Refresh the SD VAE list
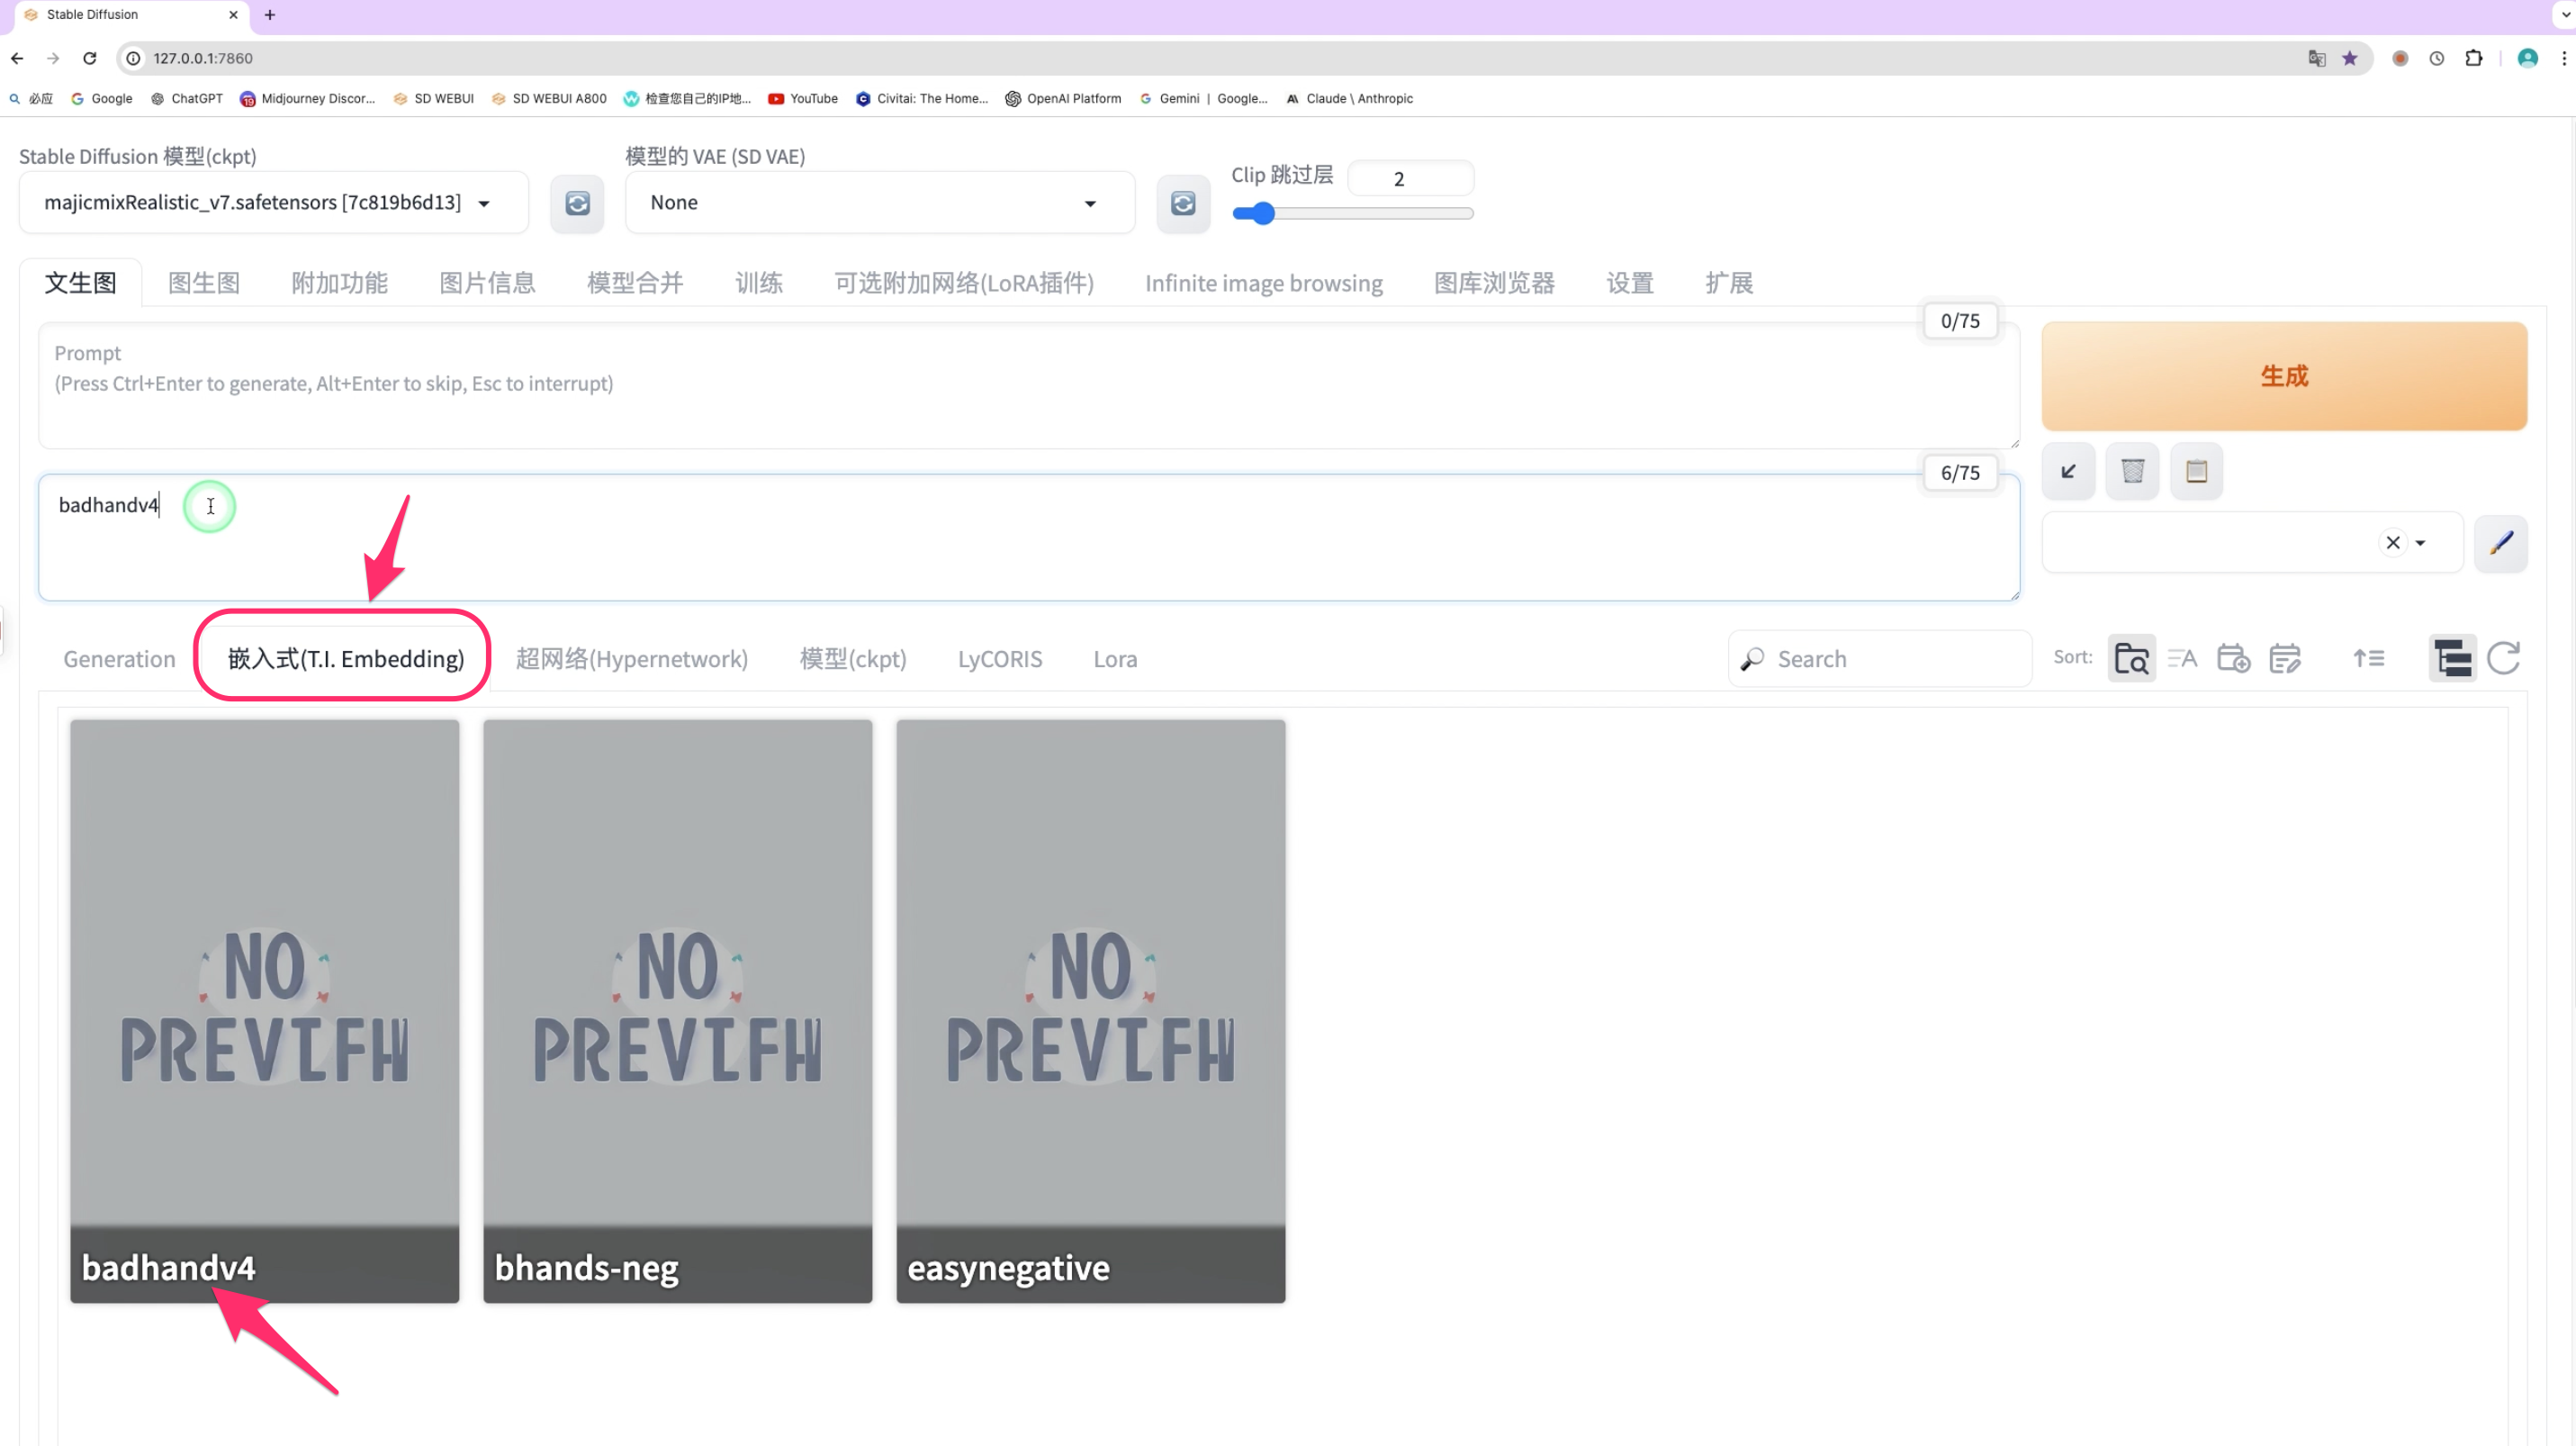The width and height of the screenshot is (2576, 1446). (x=1183, y=203)
